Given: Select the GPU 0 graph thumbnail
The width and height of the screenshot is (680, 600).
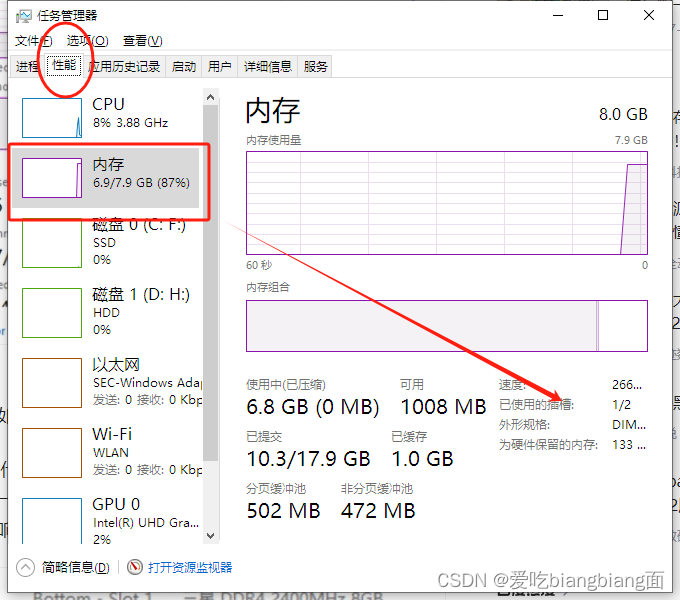Looking at the screenshot, I should [x=52, y=521].
